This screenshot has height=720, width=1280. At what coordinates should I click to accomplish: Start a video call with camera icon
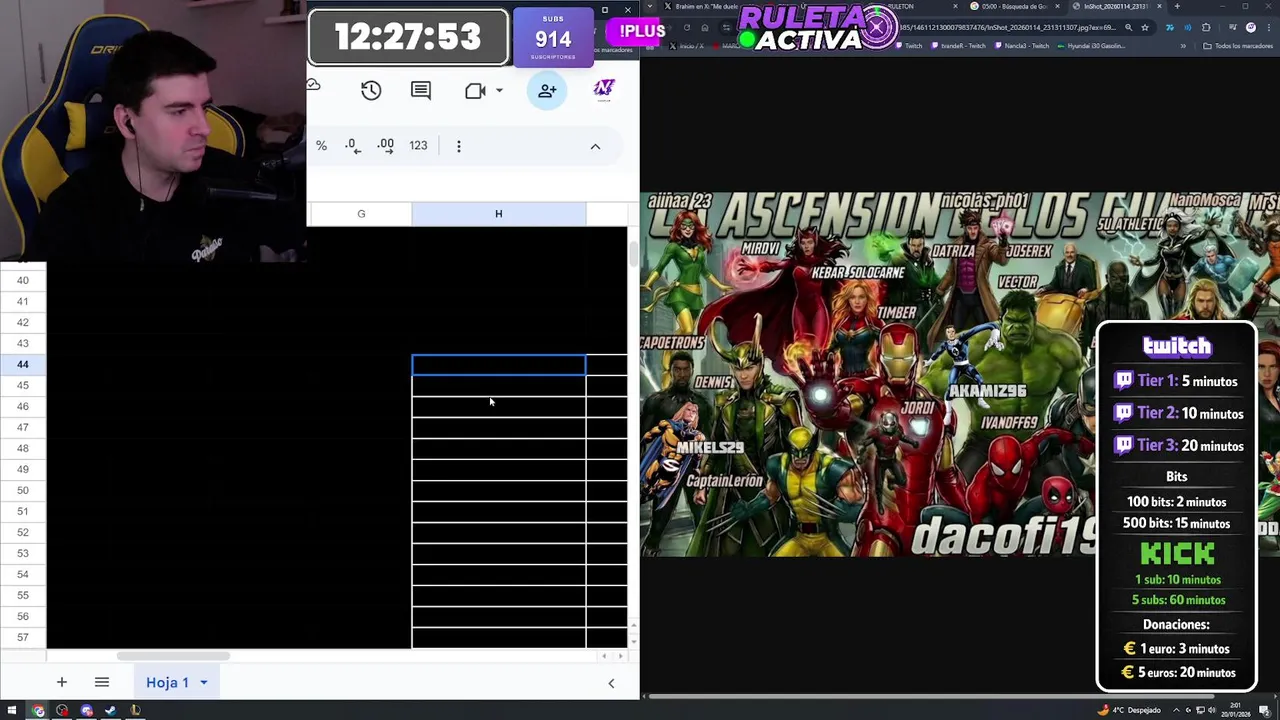(475, 90)
